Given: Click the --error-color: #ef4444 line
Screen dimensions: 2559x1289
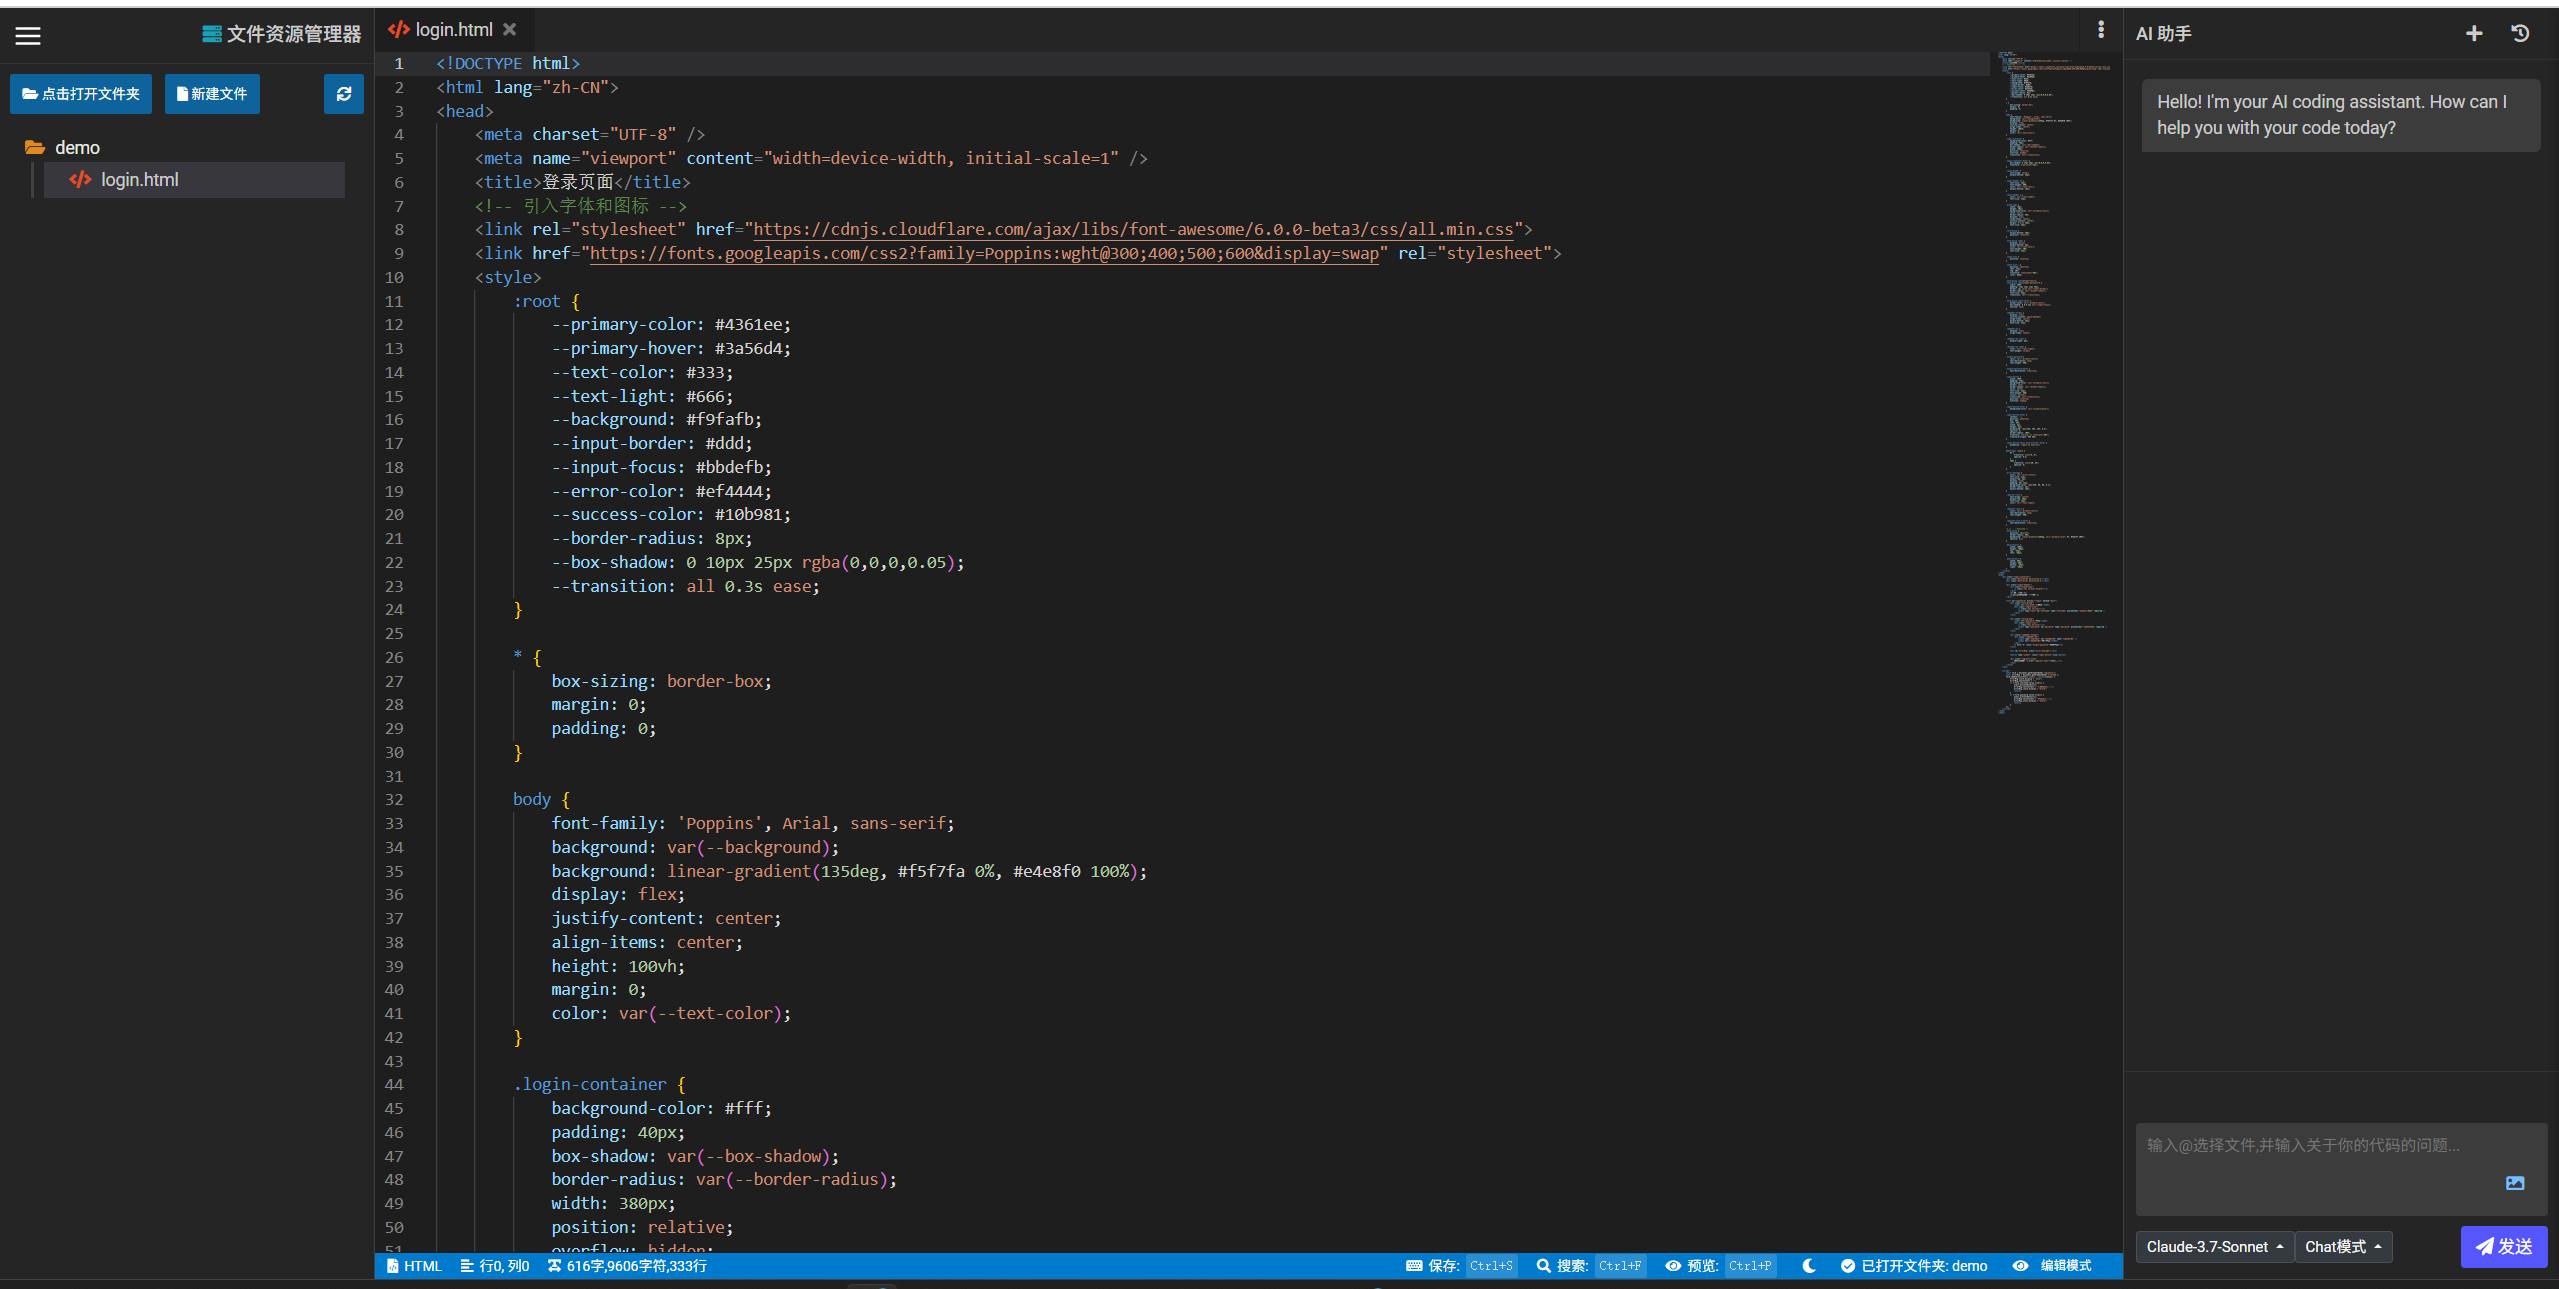Looking at the screenshot, I should [661, 492].
